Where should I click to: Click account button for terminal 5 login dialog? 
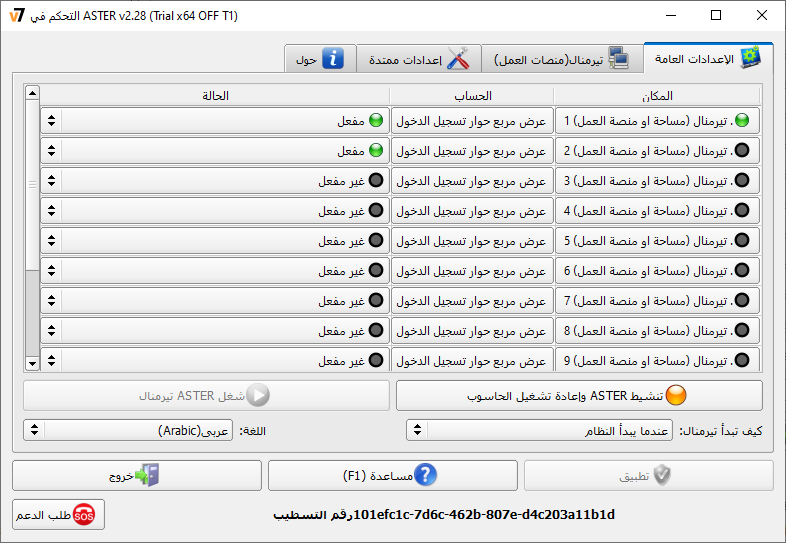pyautogui.click(x=472, y=241)
